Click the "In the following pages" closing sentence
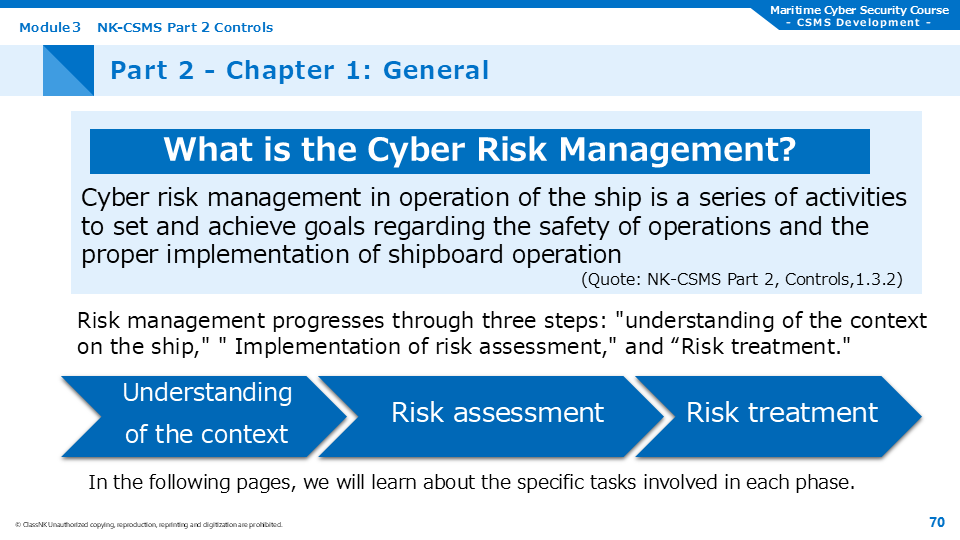Image resolution: width=960 pixels, height=540 pixels. (x=471, y=482)
